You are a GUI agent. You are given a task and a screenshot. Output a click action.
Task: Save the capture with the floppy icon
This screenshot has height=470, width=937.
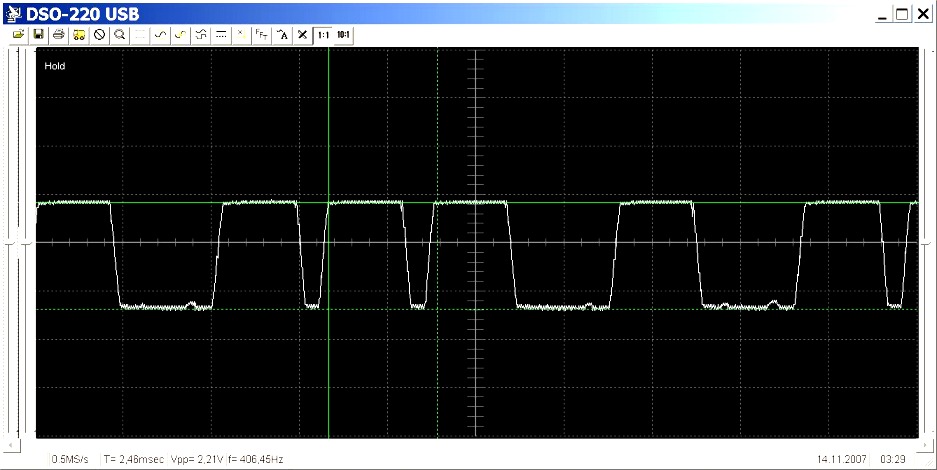pyautogui.click(x=38, y=35)
